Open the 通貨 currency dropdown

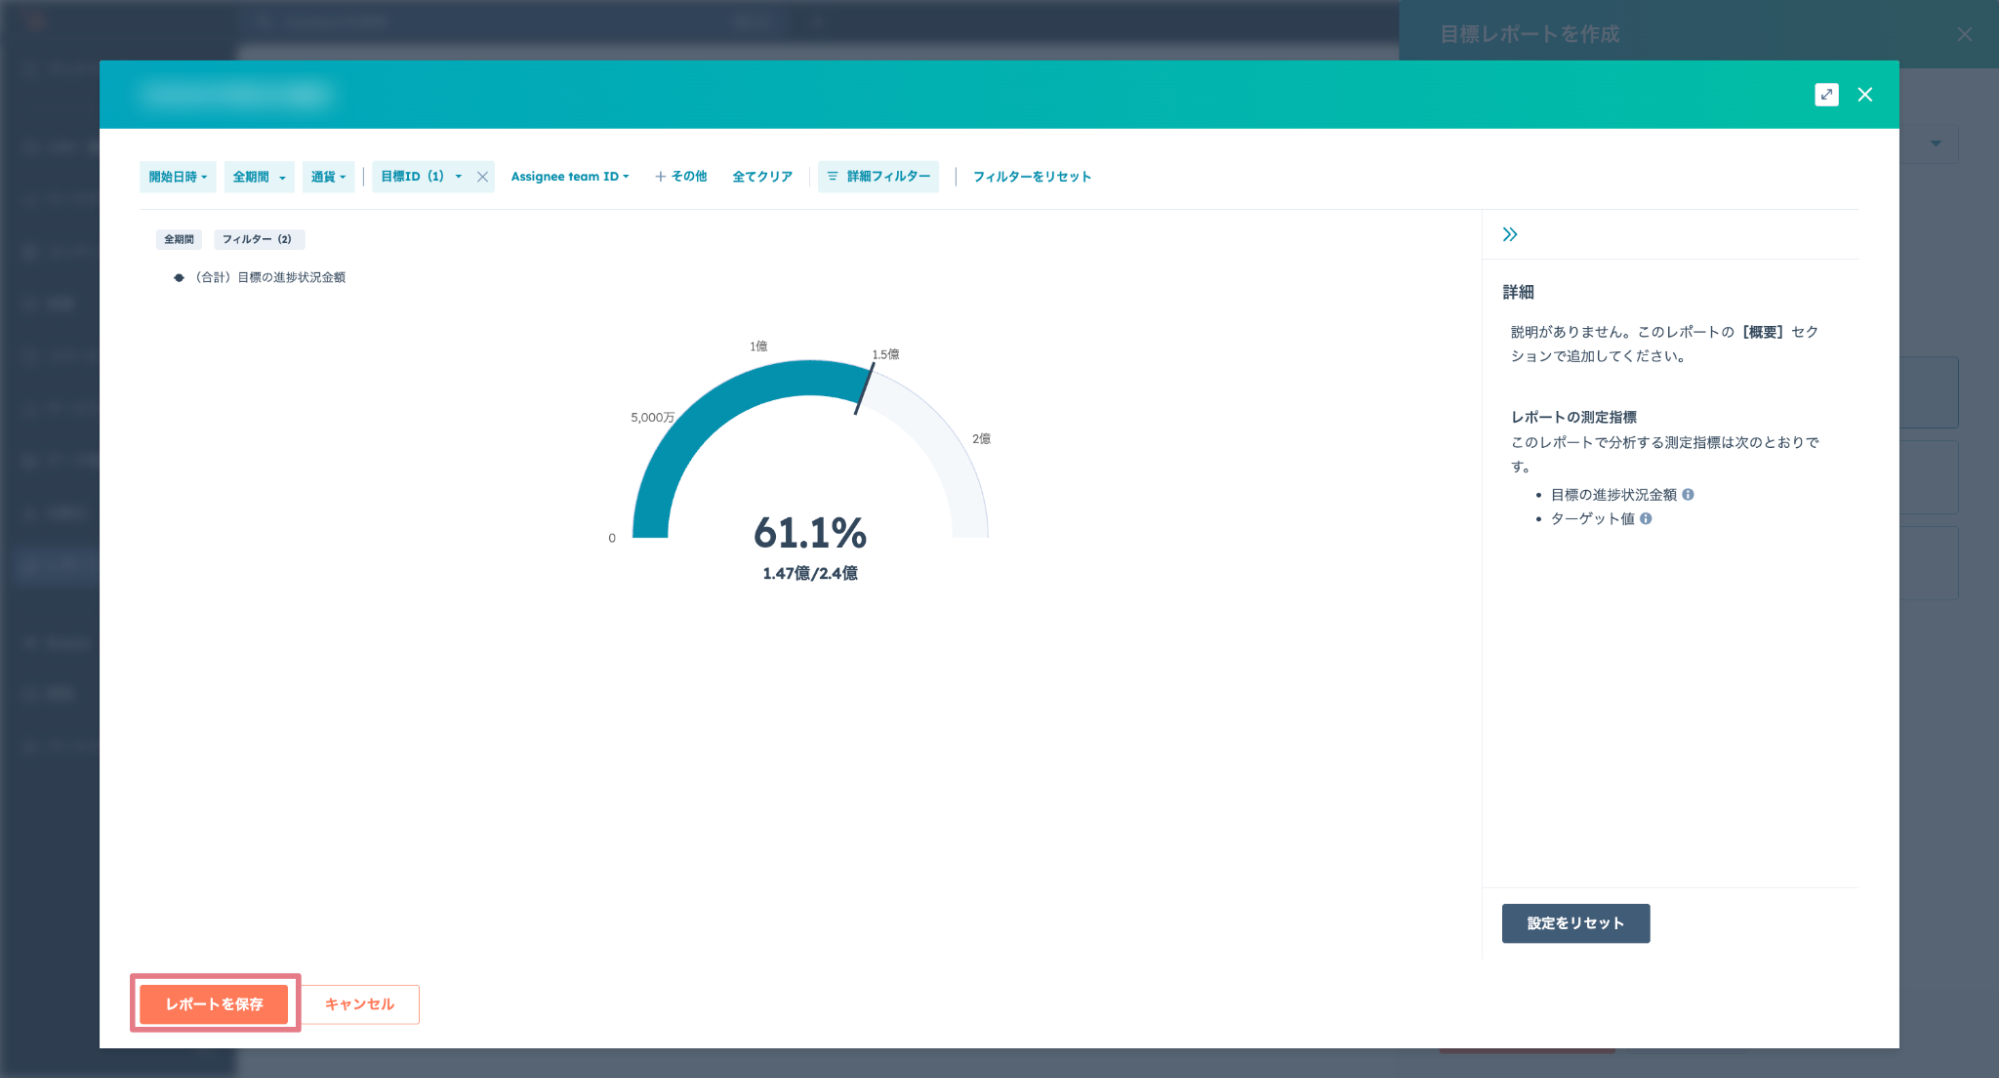point(328,177)
